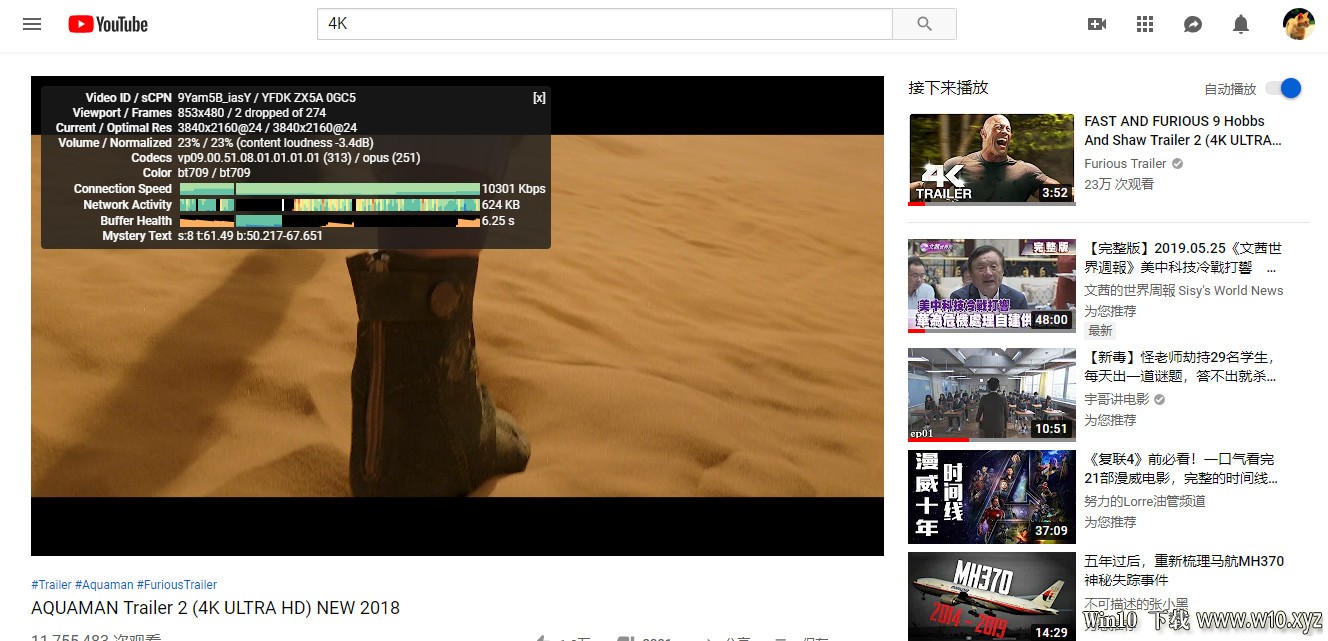Image resolution: width=1328 pixels, height=641 pixels.
Task: Open the Fast and Furious 9 trailer thumbnail
Action: 992,160
